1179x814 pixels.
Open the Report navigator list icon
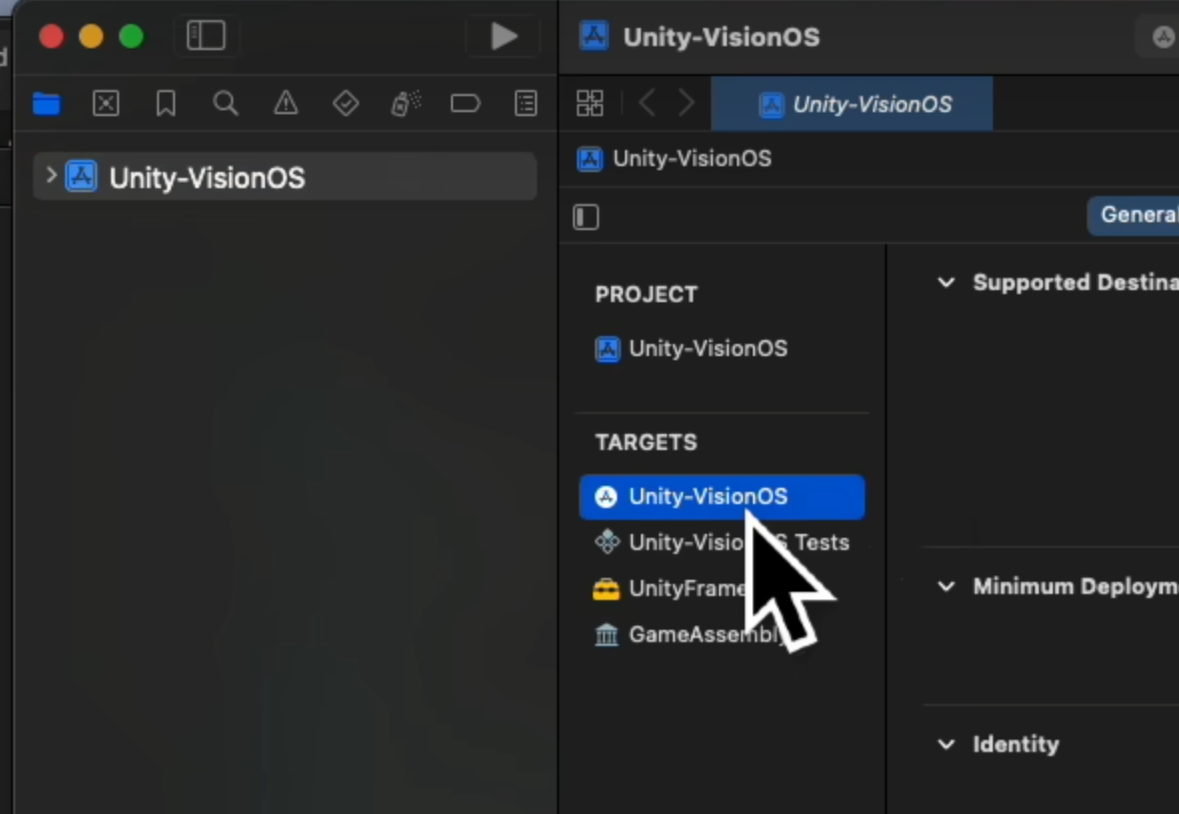(x=526, y=103)
